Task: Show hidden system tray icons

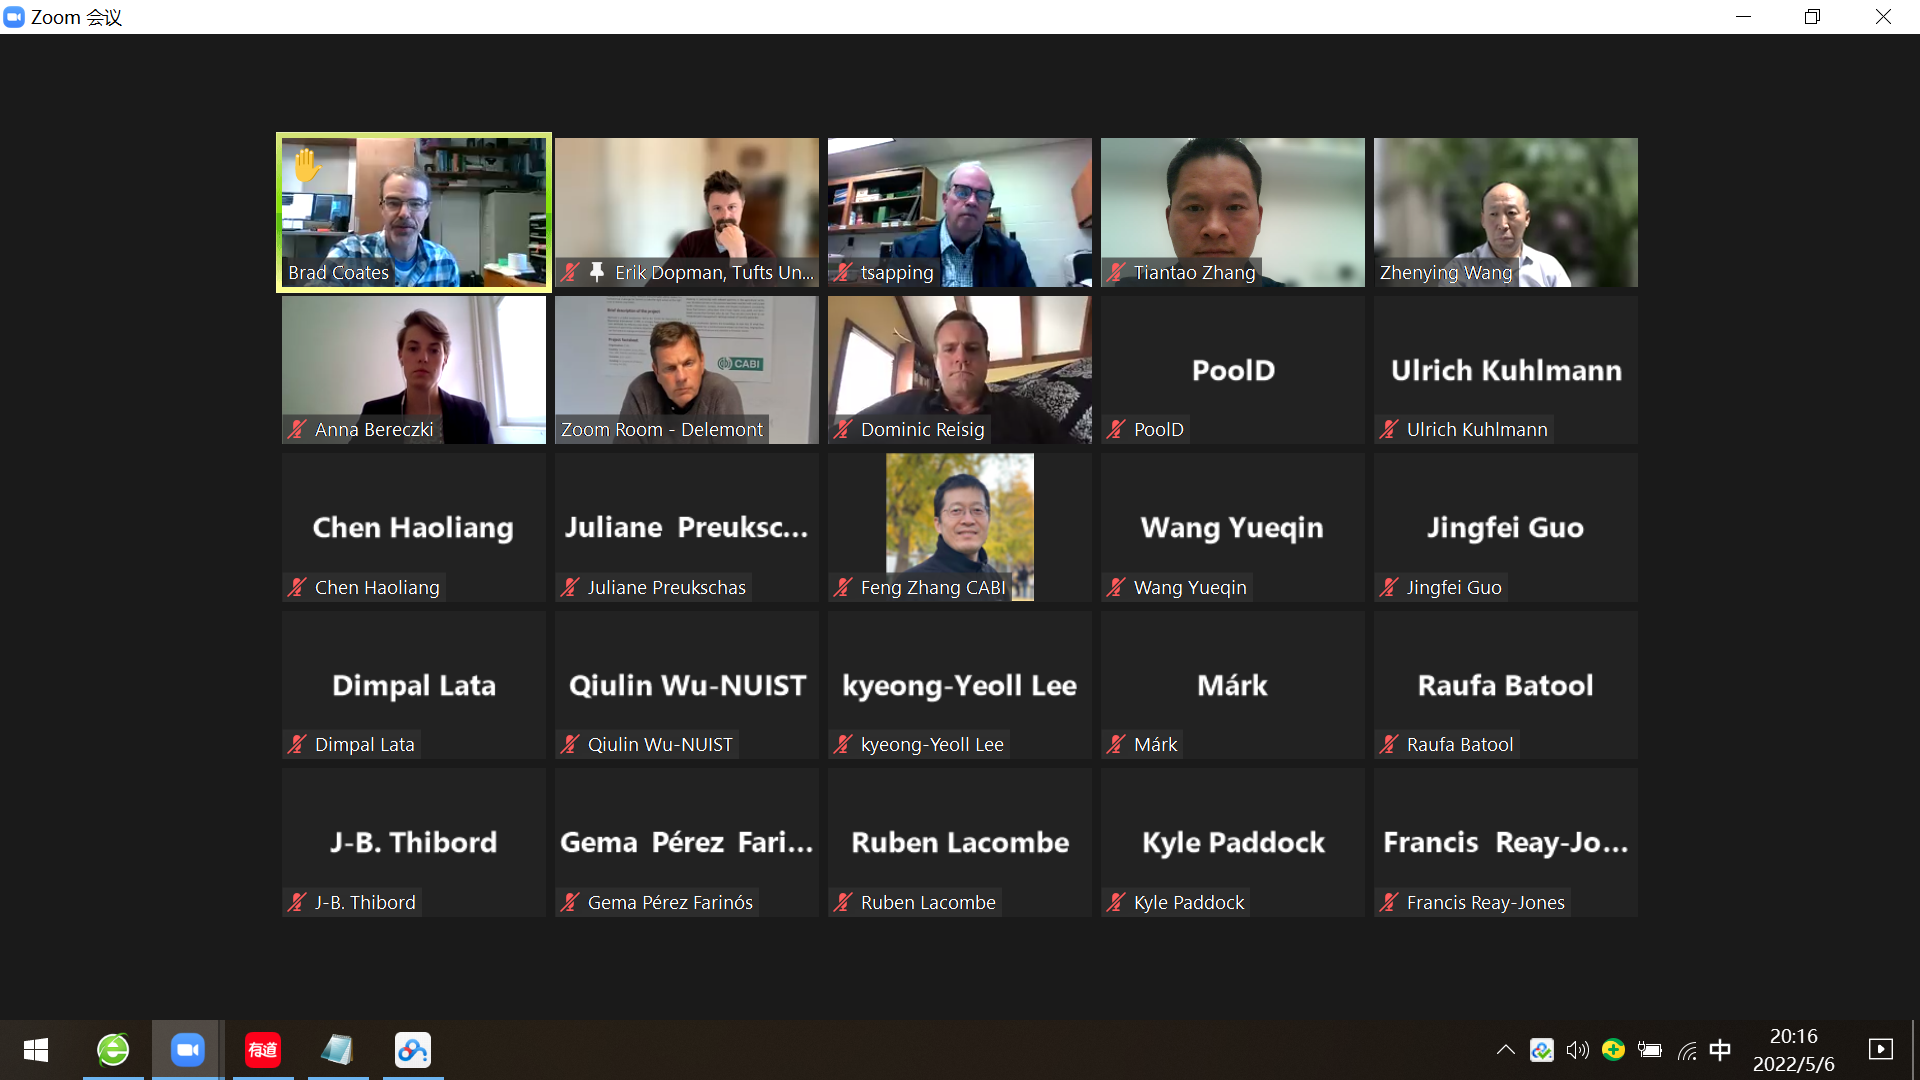Action: (x=1505, y=1050)
